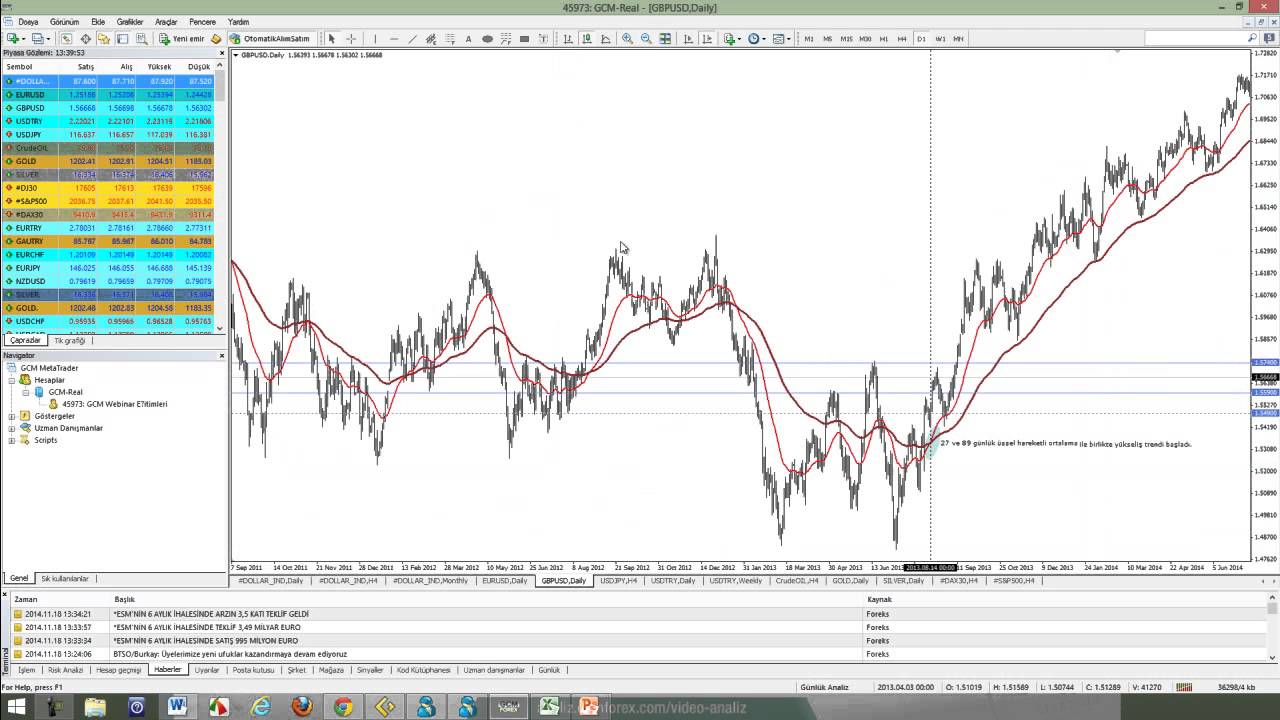The image size is (1280, 720).
Task: Open Google Chrome from taskbar
Action: 343,707
